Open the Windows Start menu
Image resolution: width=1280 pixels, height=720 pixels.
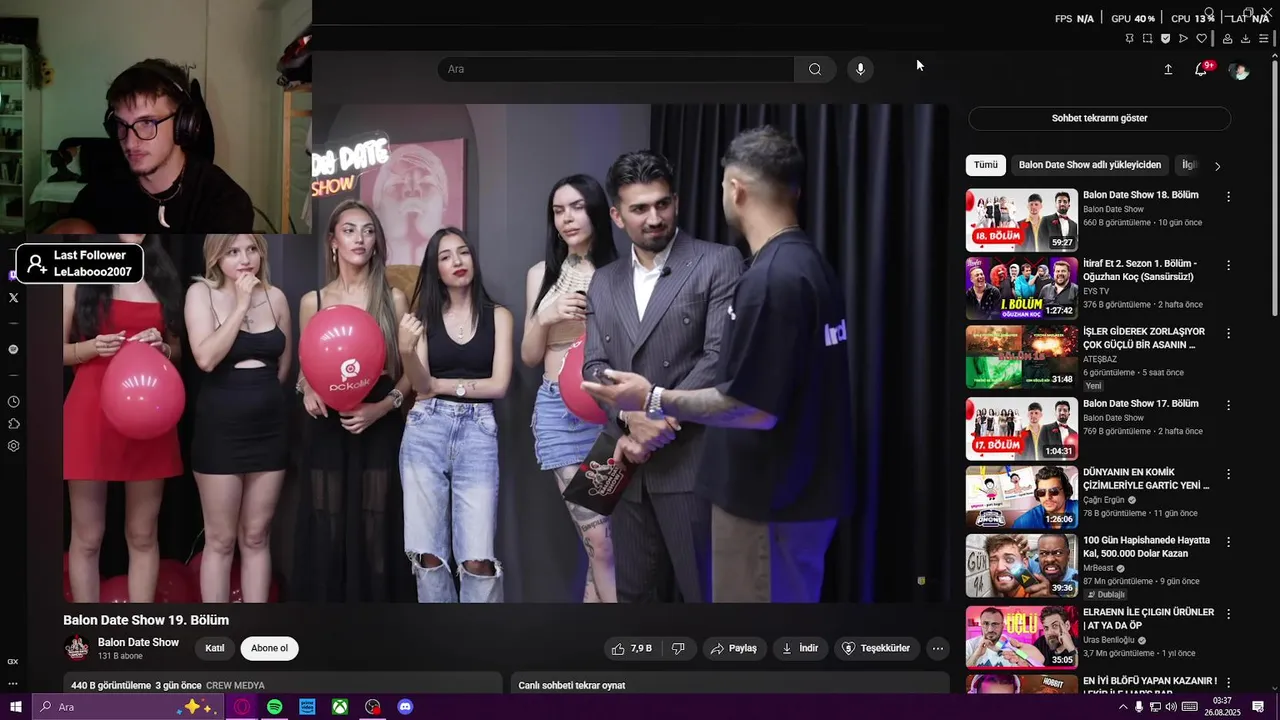coord(16,707)
